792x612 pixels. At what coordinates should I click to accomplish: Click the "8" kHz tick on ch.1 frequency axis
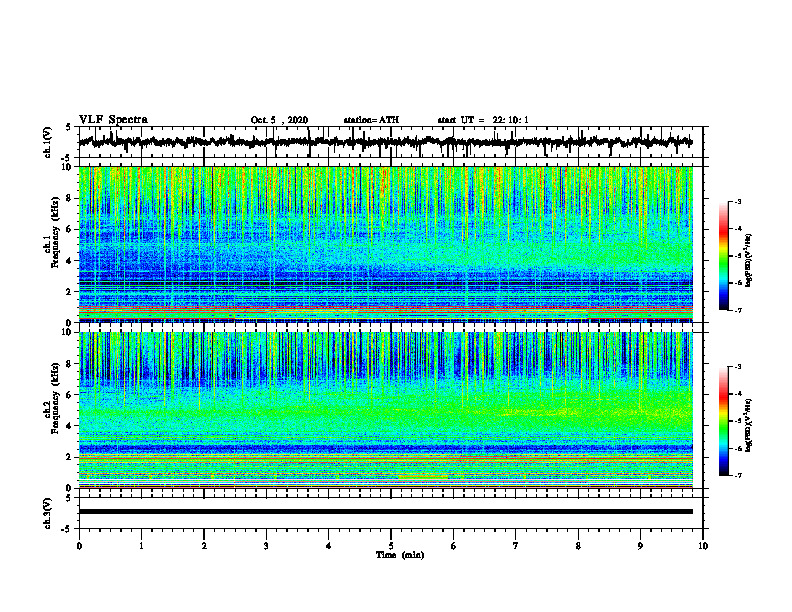point(69,198)
